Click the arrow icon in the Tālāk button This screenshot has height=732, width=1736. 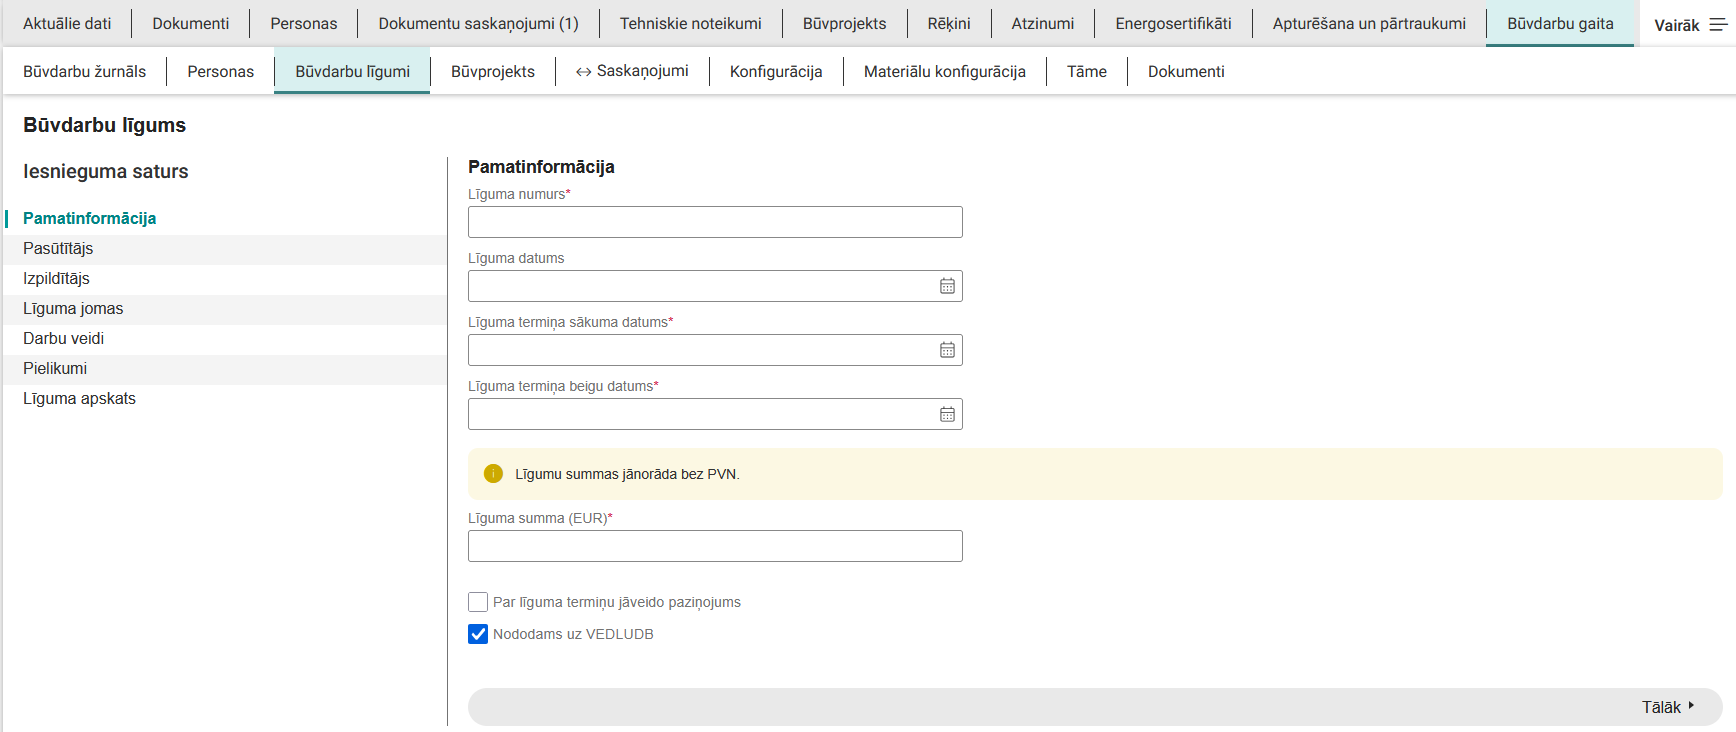(1691, 706)
